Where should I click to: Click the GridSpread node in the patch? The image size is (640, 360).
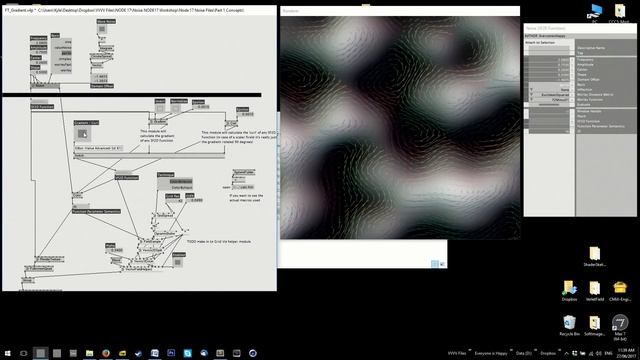click(165, 216)
